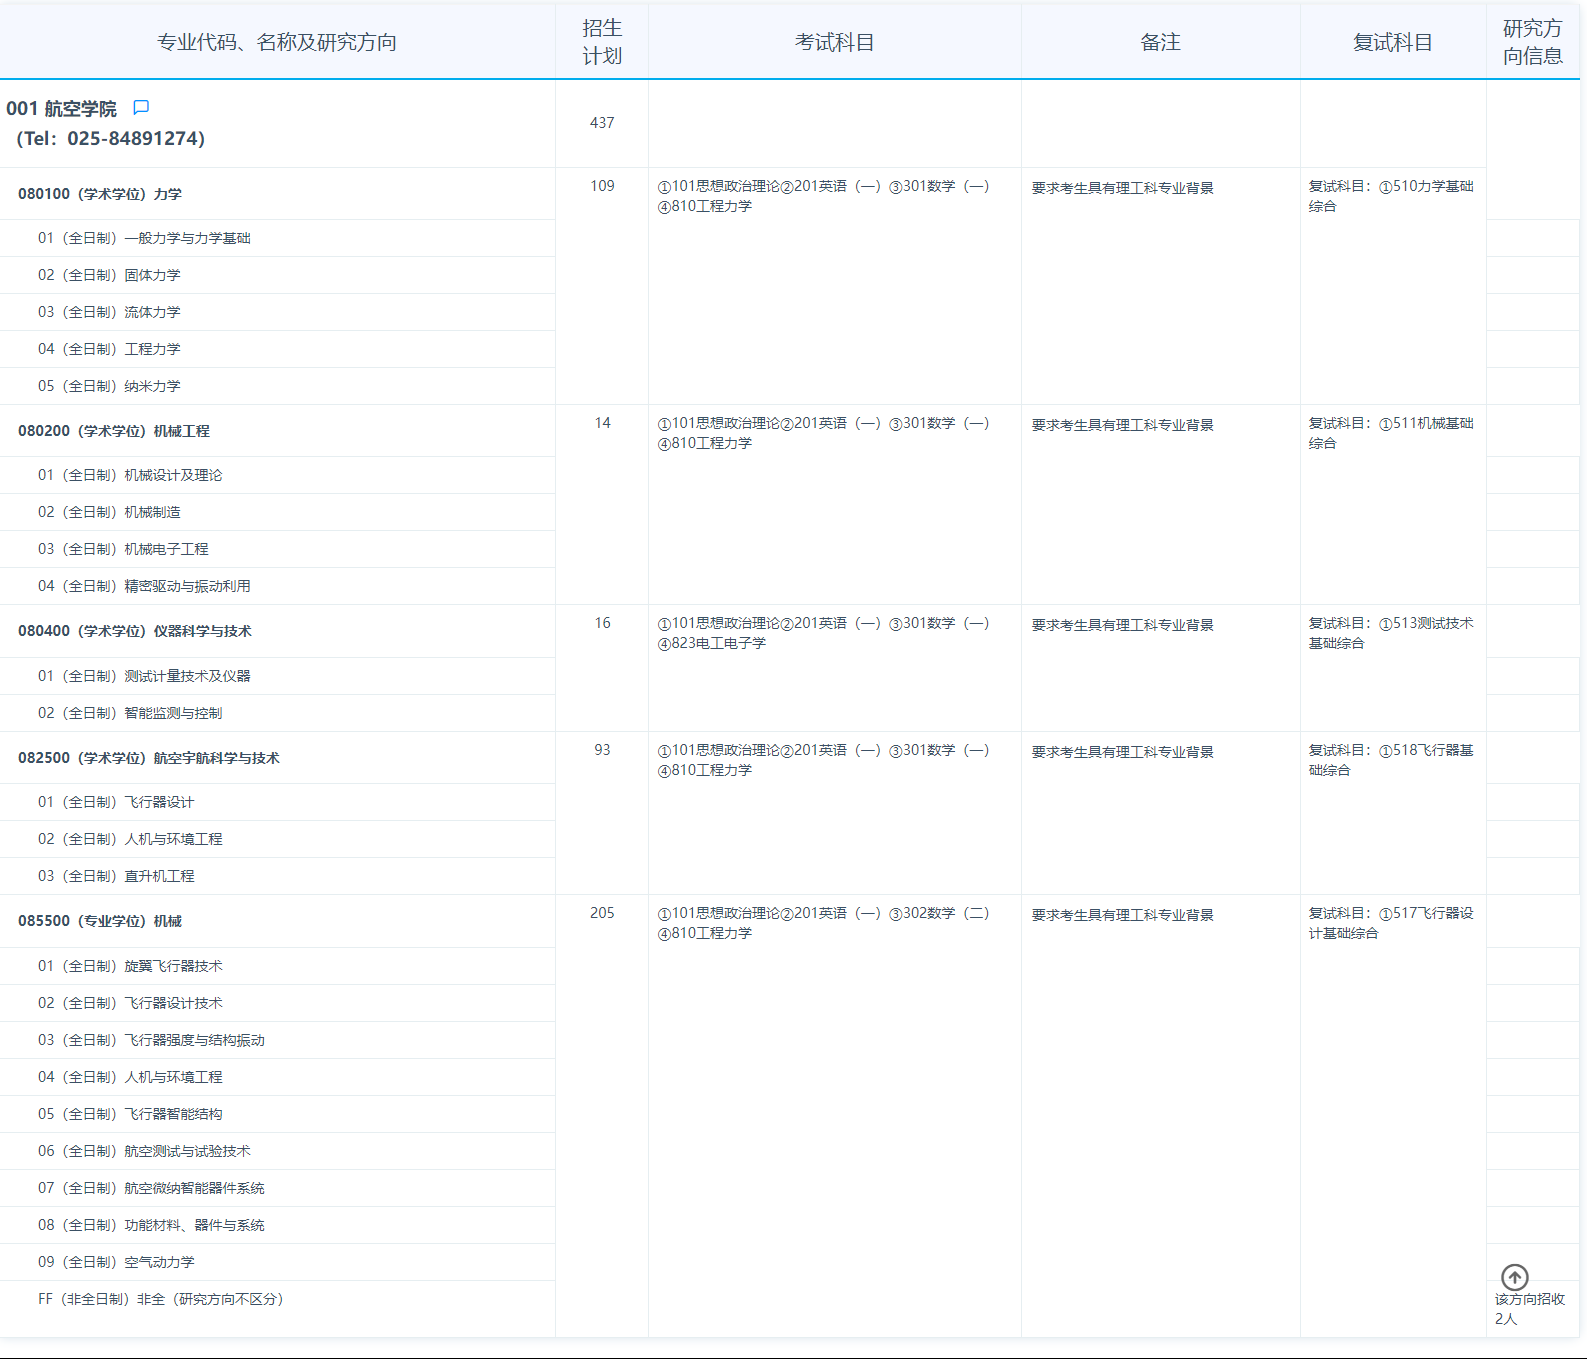Click the 备注 column header
Viewport: 1587px width, 1359px height.
(1160, 42)
